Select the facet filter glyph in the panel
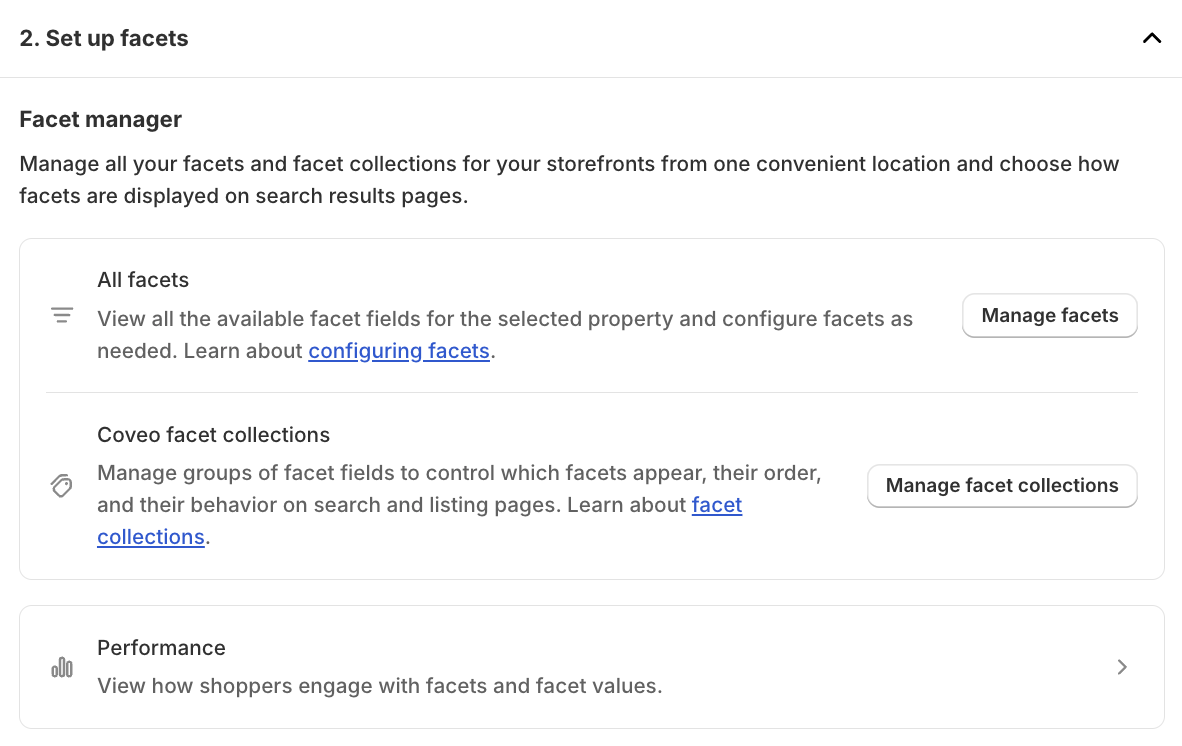The image size is (1182, 746). (x=62, y=315)
